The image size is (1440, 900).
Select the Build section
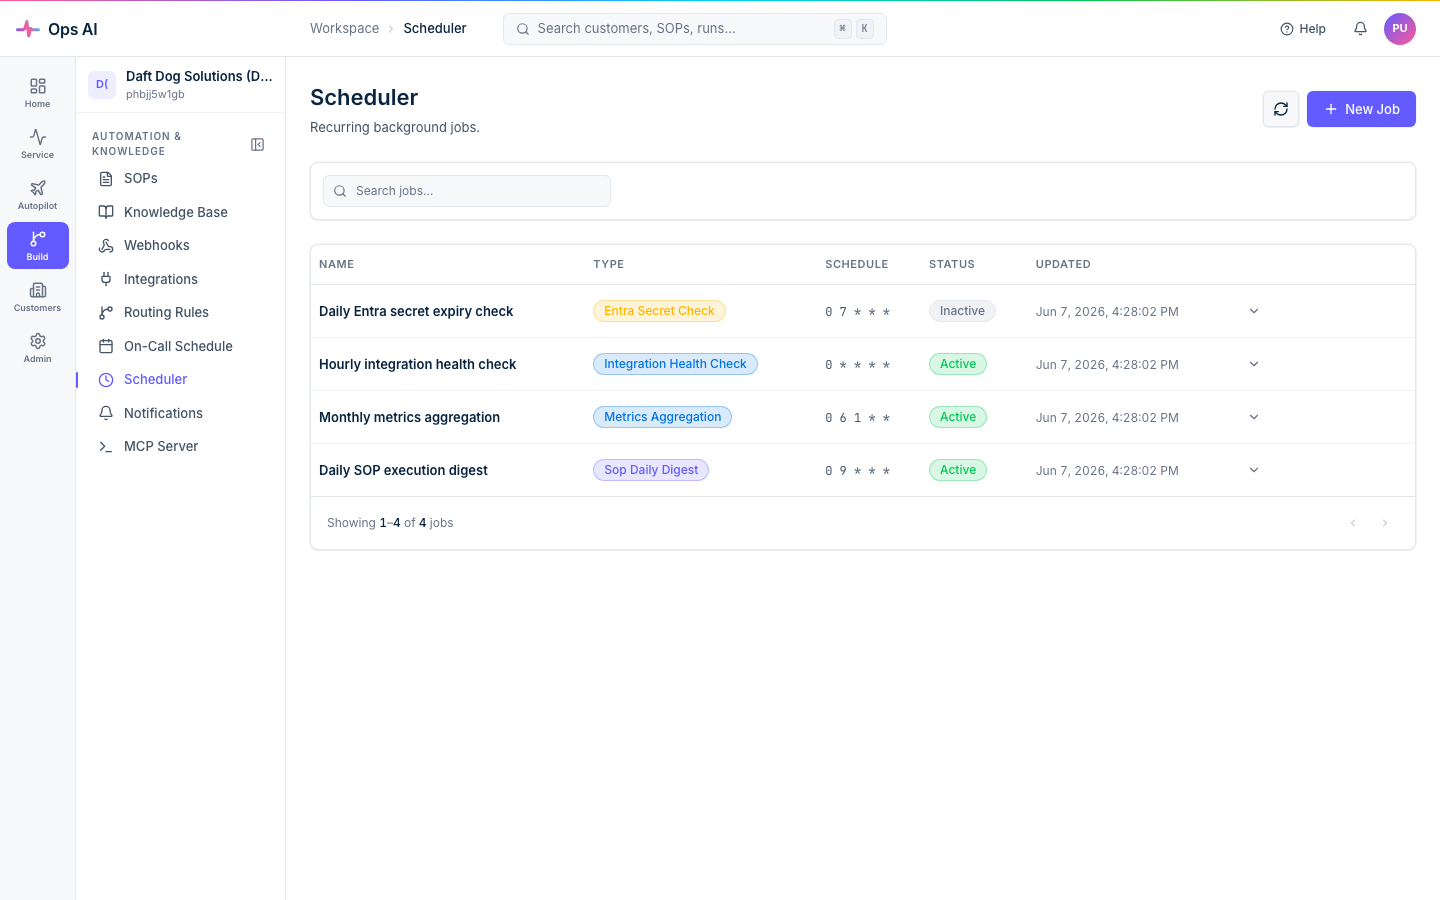pos(38,246)
